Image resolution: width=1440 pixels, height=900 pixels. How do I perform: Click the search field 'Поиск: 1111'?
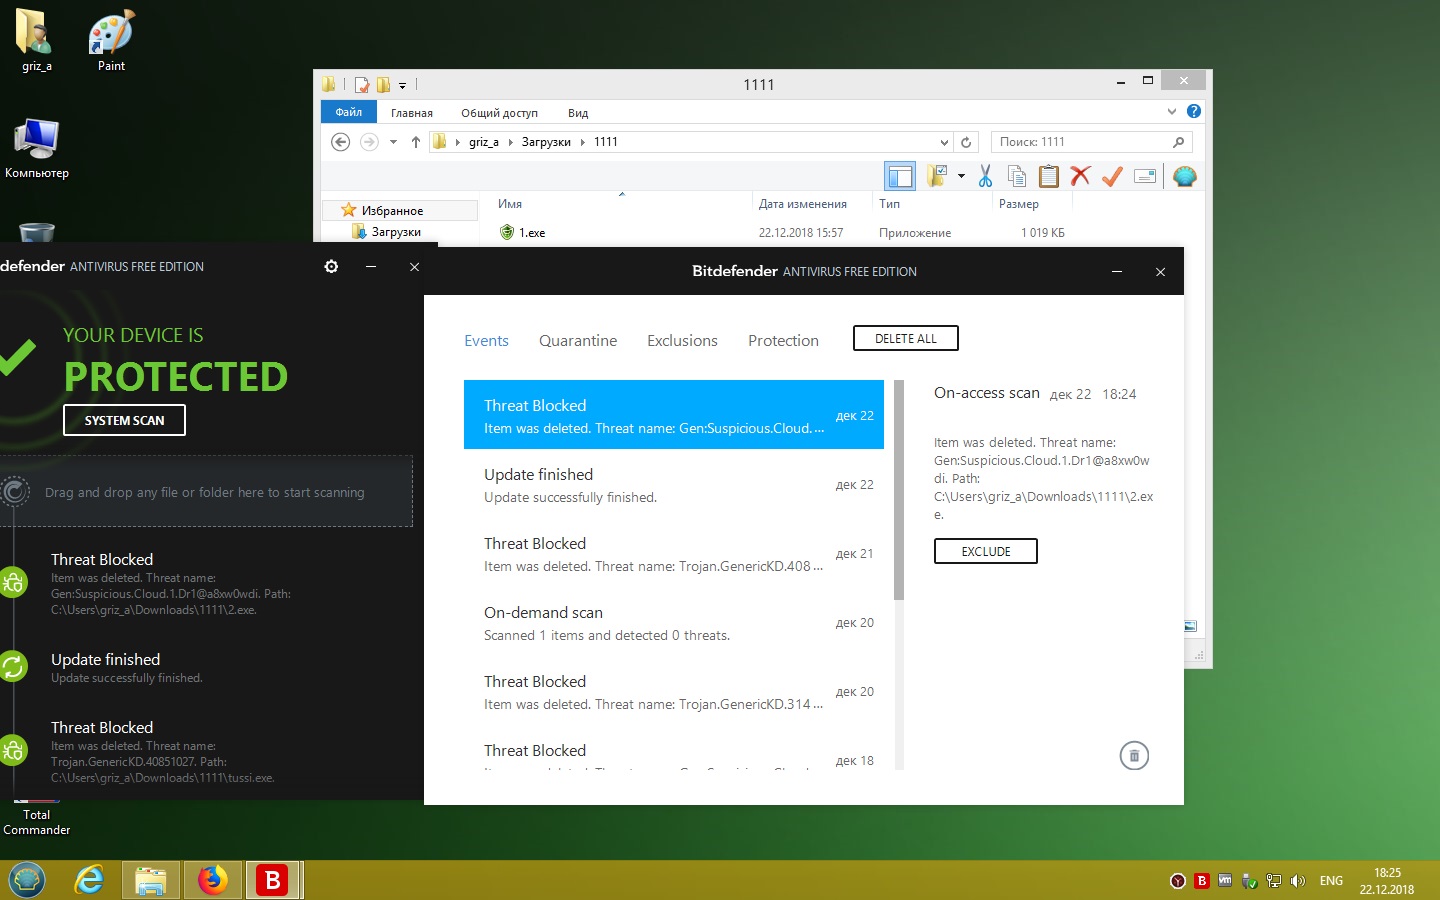pyautogui.click(x=1080, y=142)
